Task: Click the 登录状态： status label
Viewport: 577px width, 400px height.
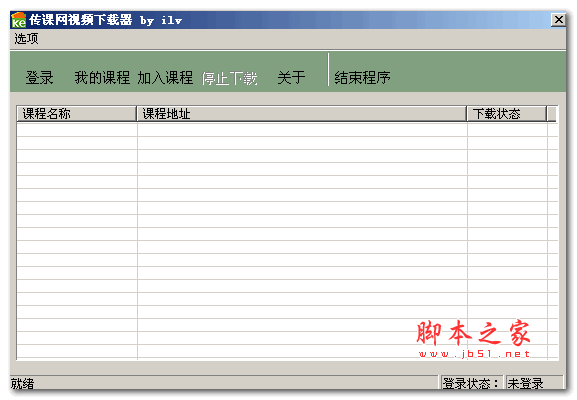Action: (x=470, y=383)
